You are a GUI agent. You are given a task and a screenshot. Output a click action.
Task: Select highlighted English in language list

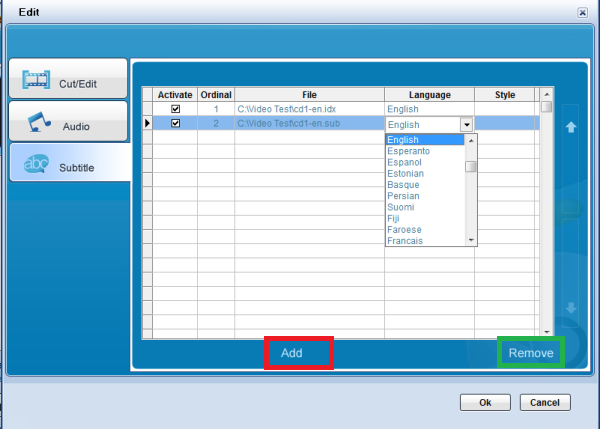[425, 140]
